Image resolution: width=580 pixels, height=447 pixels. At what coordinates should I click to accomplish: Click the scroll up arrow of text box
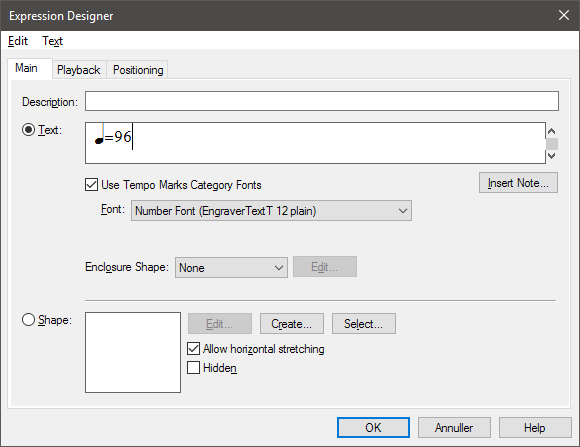tap(552, 131)
